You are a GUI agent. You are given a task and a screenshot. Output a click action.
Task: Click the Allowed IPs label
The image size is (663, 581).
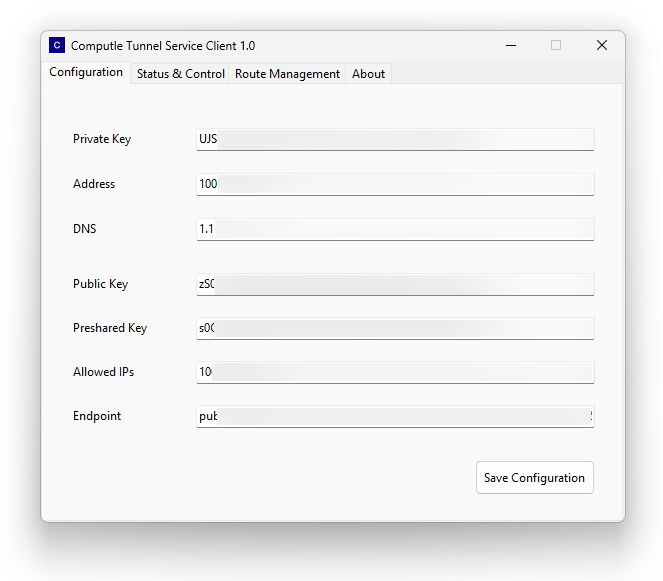click(x=103, y=372)
